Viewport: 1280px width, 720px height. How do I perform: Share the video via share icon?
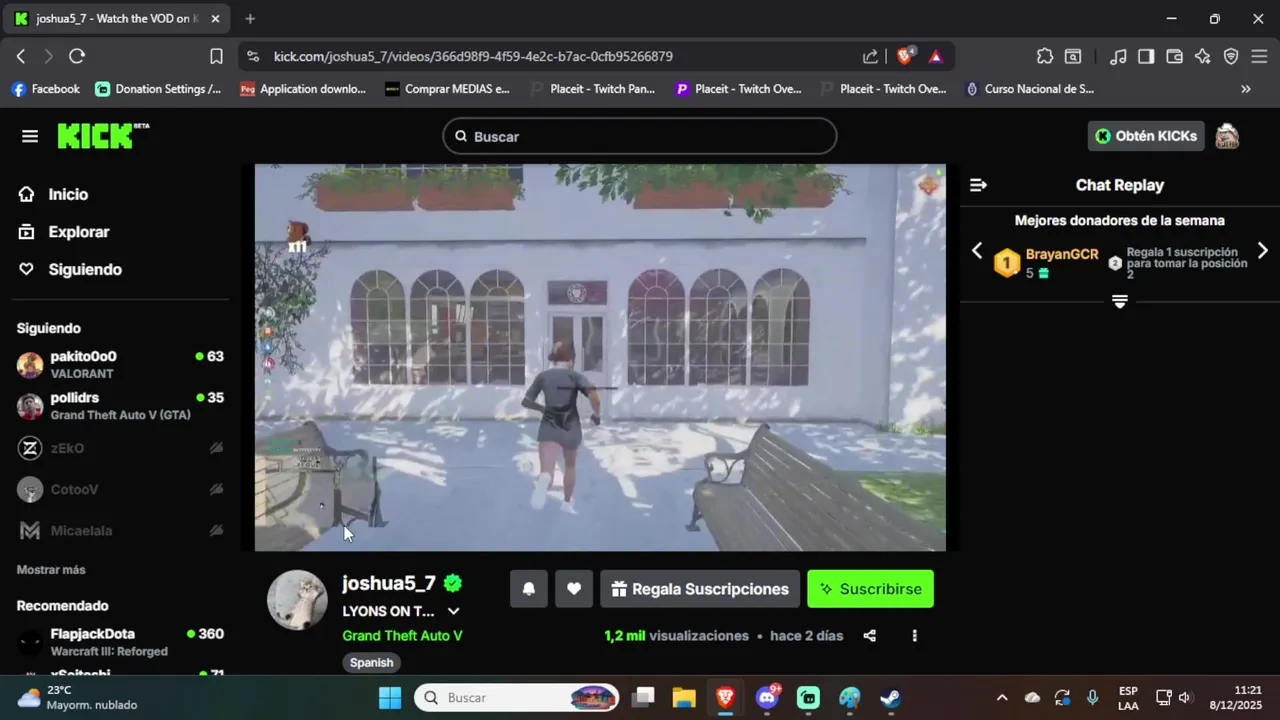click(x=870, y=636)
